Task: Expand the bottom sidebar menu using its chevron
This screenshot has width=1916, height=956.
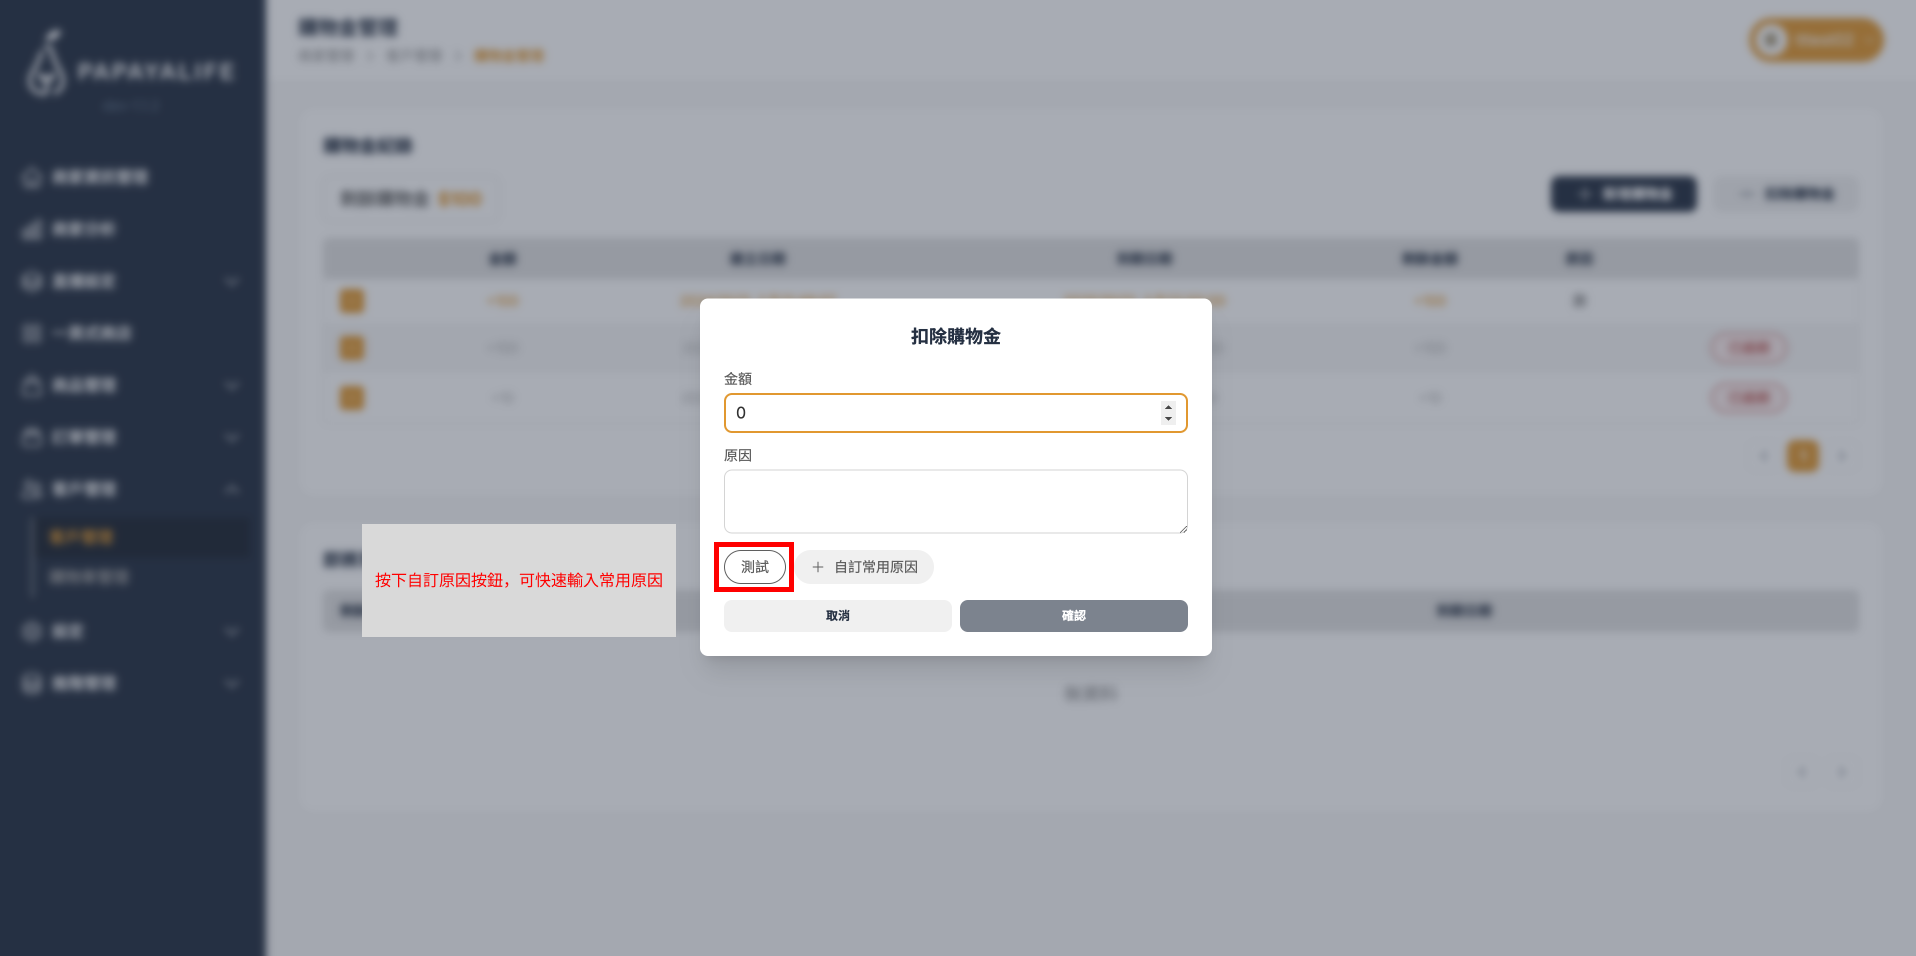Action: [x=232, y=684]
